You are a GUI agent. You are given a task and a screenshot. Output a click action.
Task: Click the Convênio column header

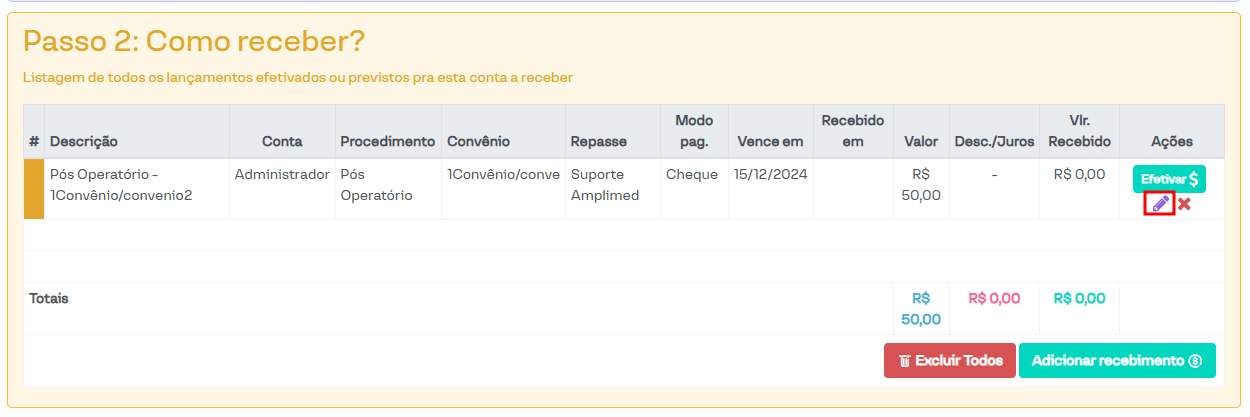(x=479, y=142)
